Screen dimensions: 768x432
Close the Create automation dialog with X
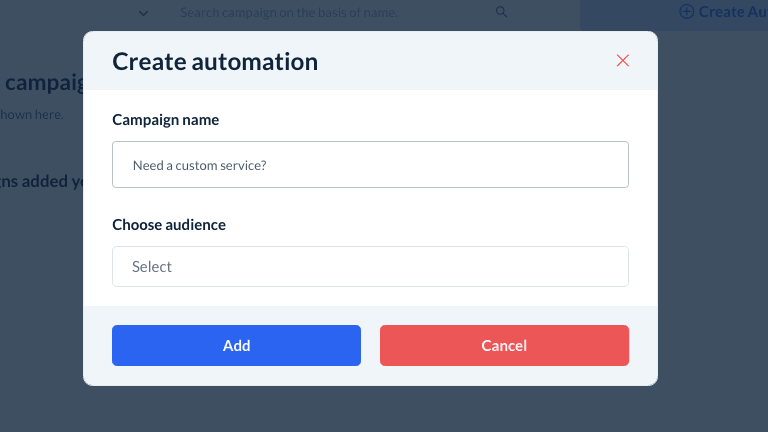click(623, 61)
